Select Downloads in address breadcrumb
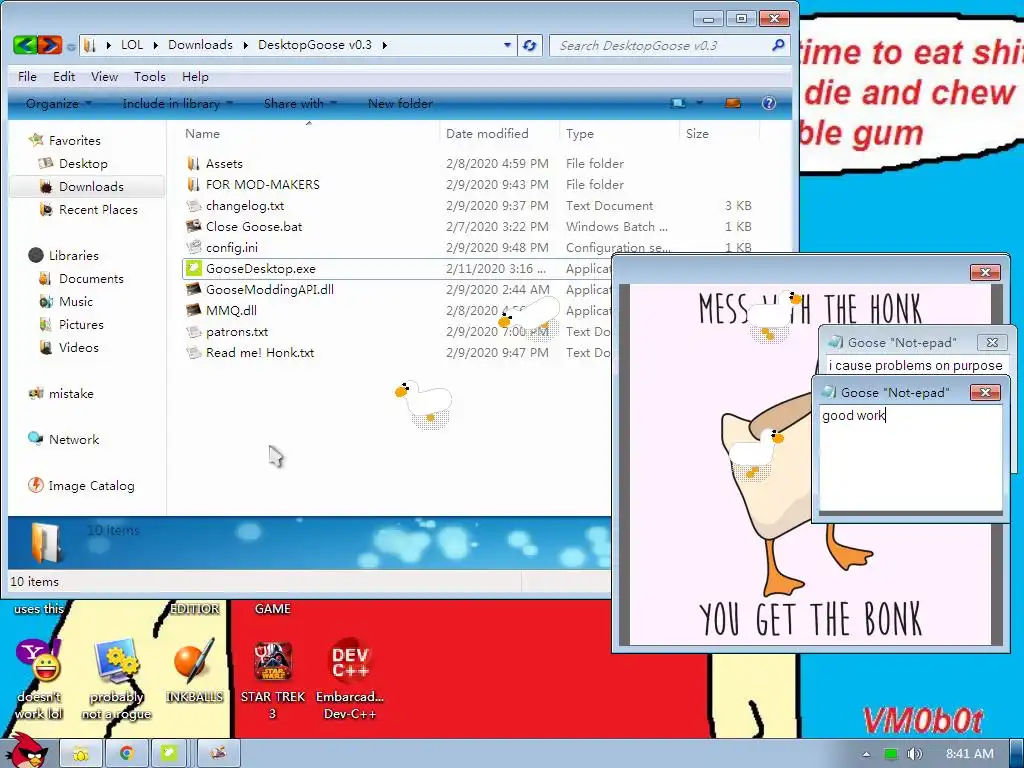This screenshot has width=1024, height=768. (200, 45)
